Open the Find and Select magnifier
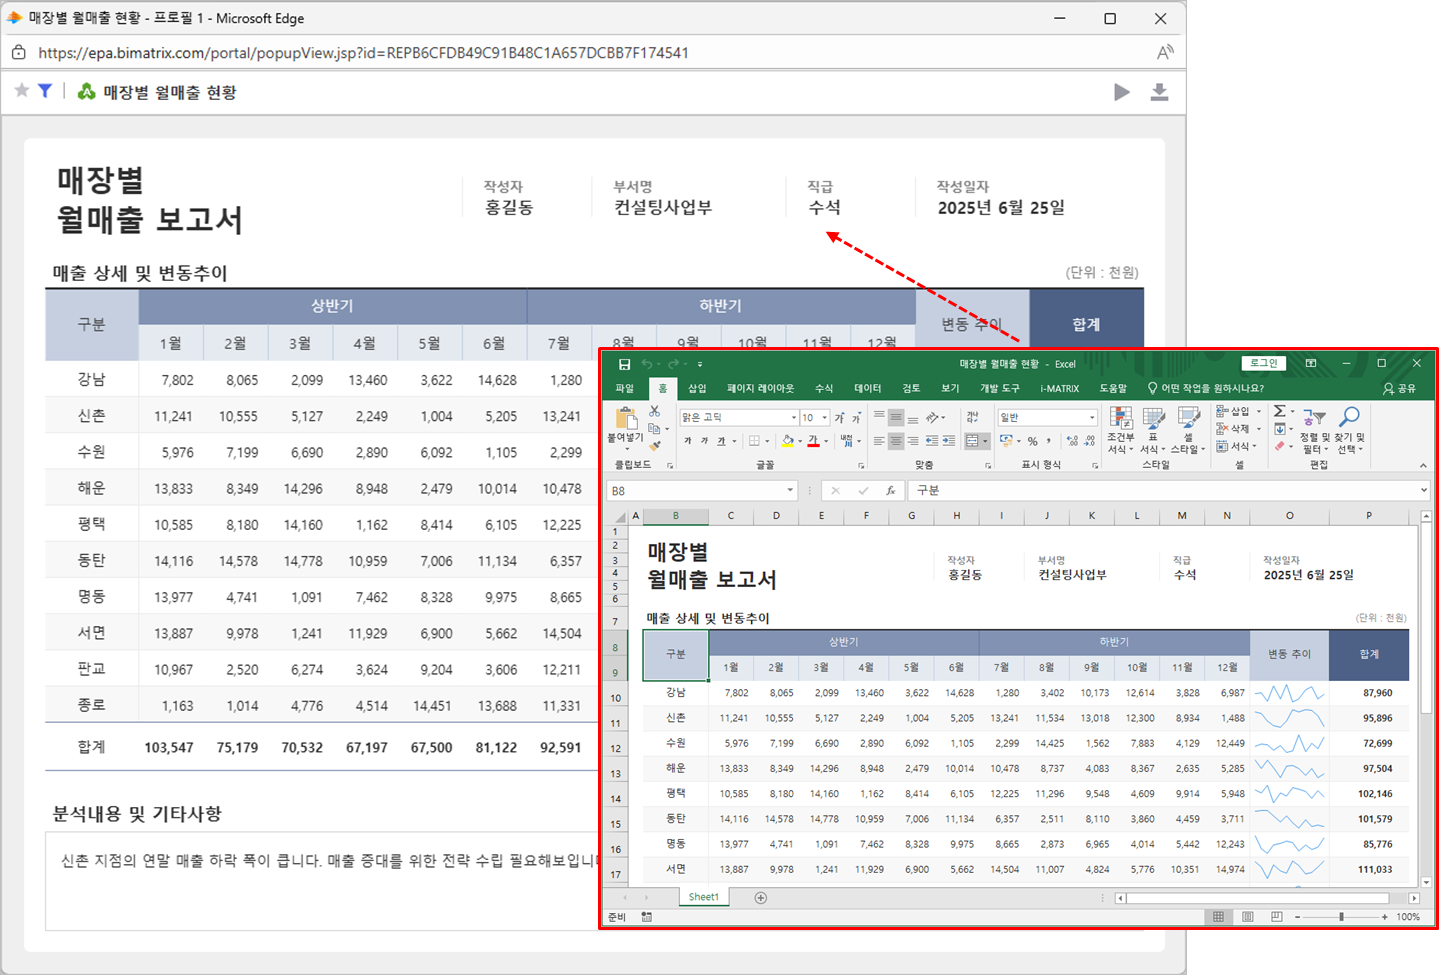 tap(1349, 418)
